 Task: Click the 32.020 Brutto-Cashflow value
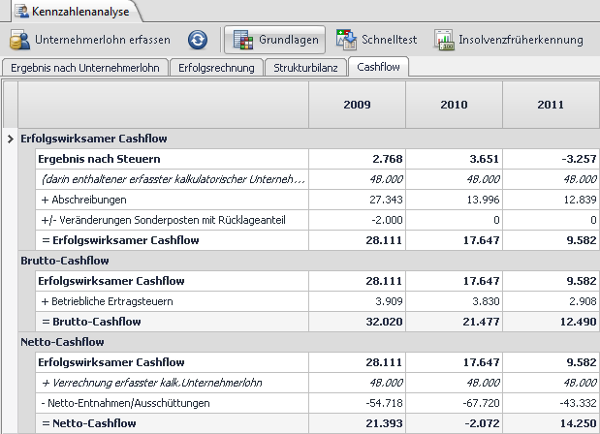click(384, 321)
